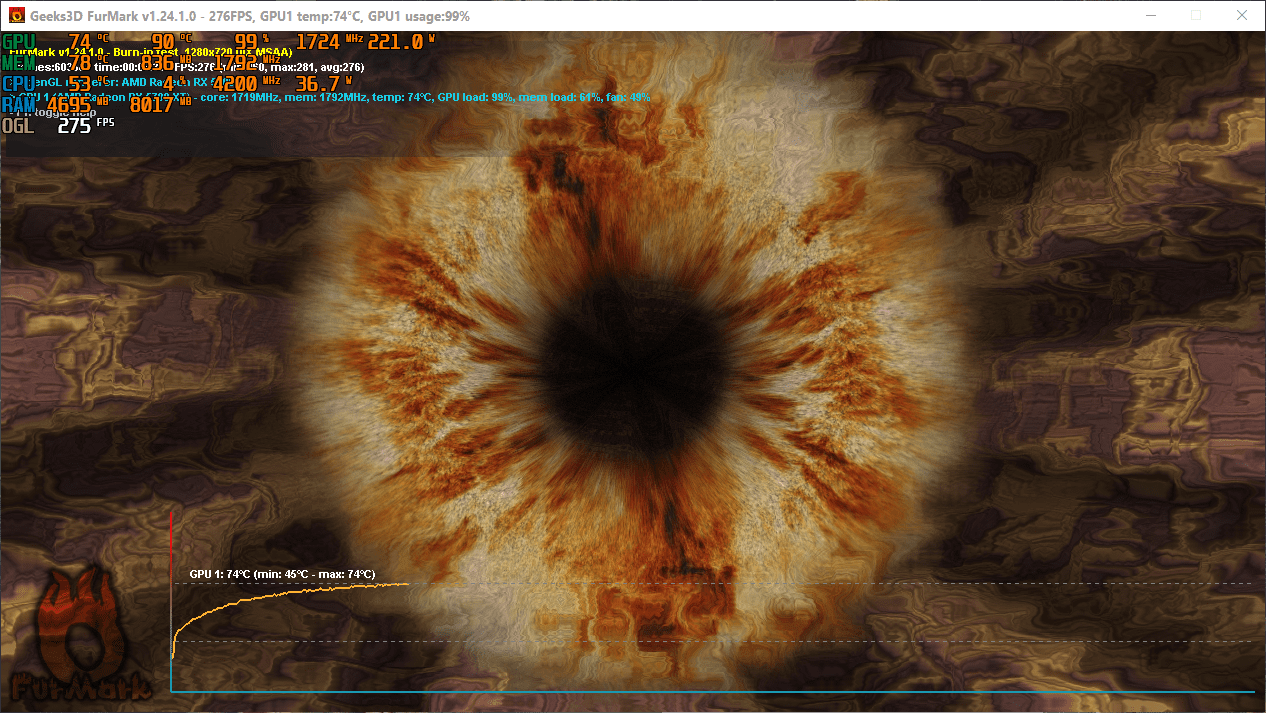This screenshot has width=1266, height=713.
Task: Maximize the FurMark window
Action: (1195, 16)
